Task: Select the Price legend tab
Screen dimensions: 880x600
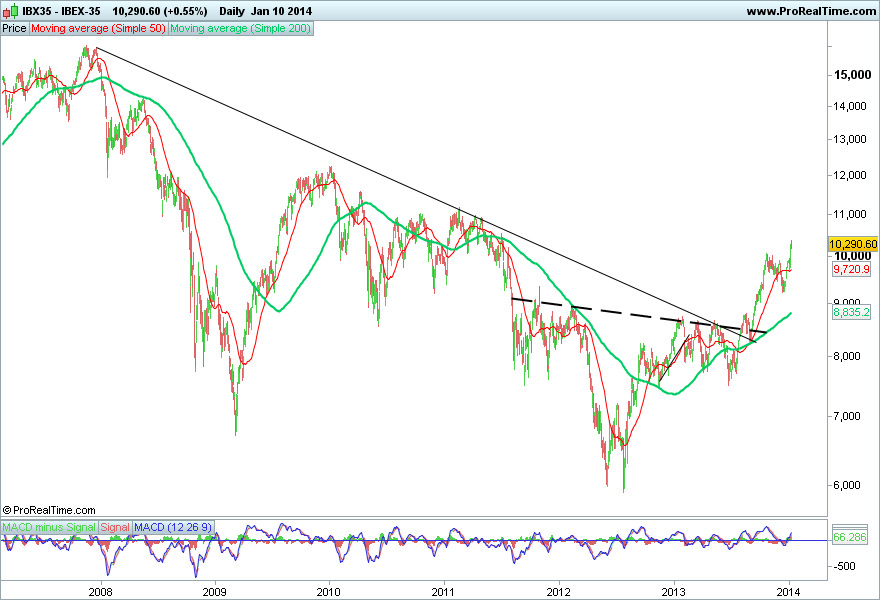Action: [x=15, y=28]
